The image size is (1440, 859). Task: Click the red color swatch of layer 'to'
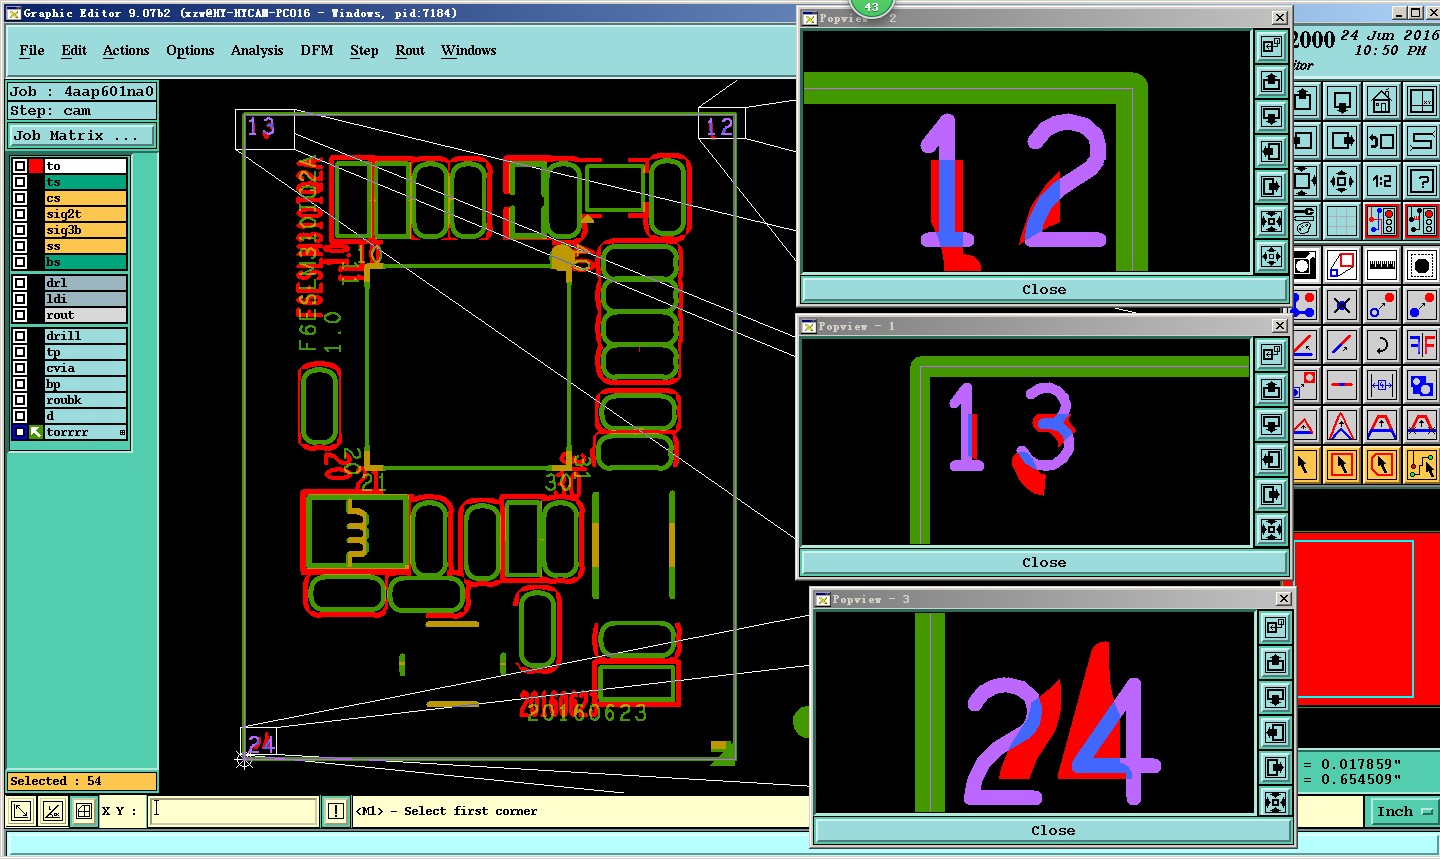(36, 166)
